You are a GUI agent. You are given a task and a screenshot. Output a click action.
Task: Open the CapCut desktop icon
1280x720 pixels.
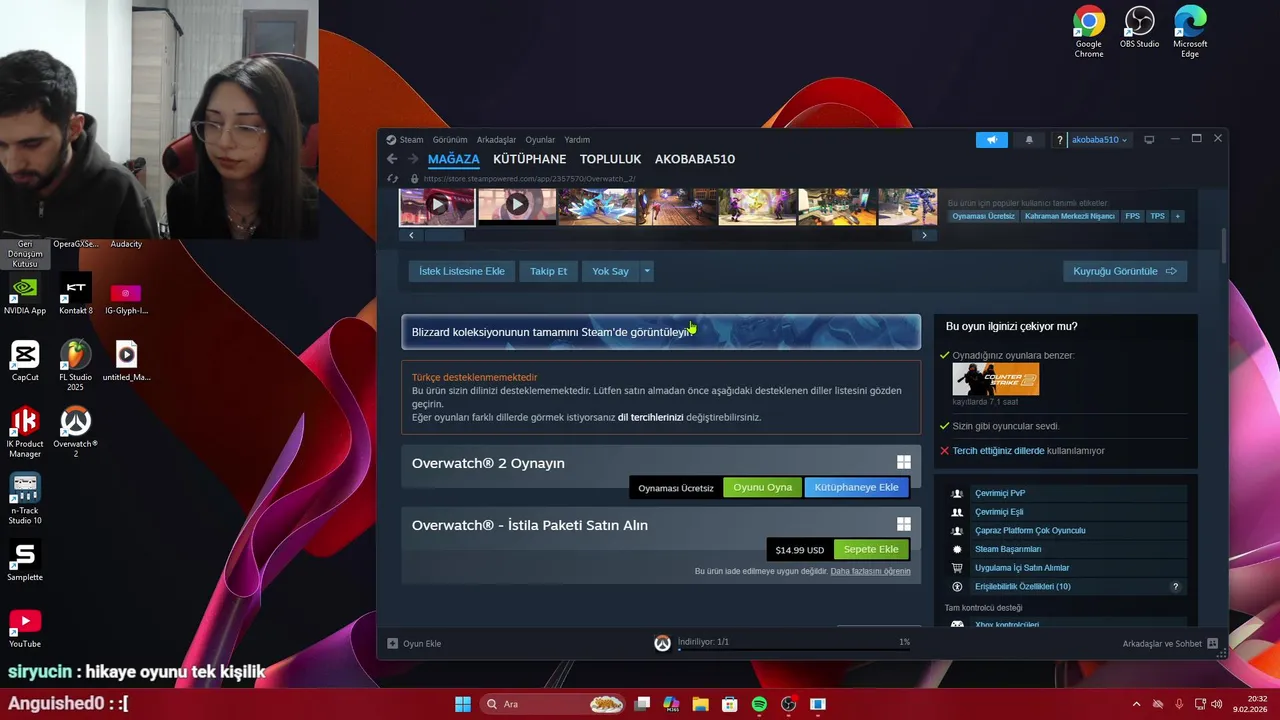25,361
